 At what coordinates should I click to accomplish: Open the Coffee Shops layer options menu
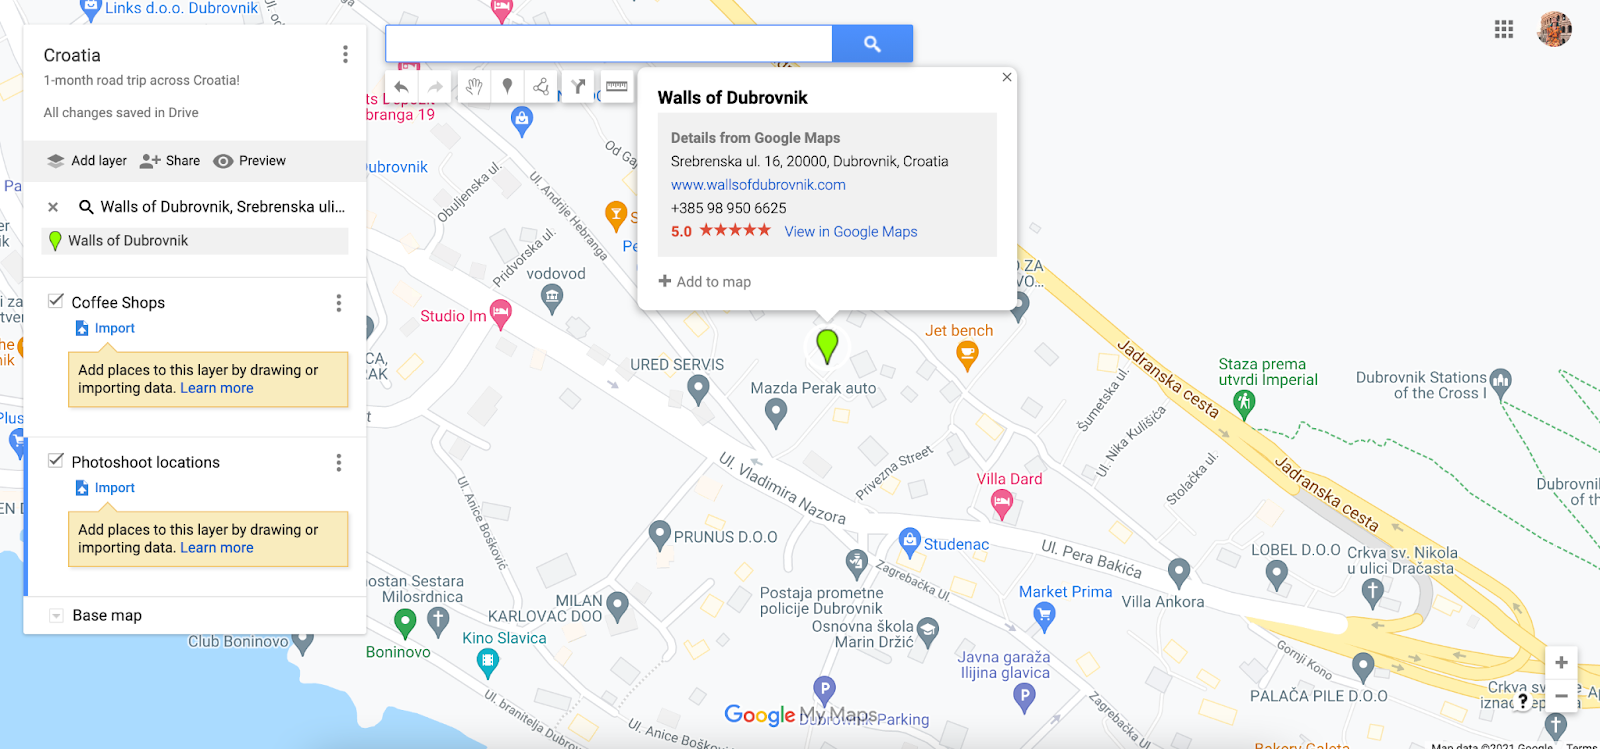click(339, 302)
